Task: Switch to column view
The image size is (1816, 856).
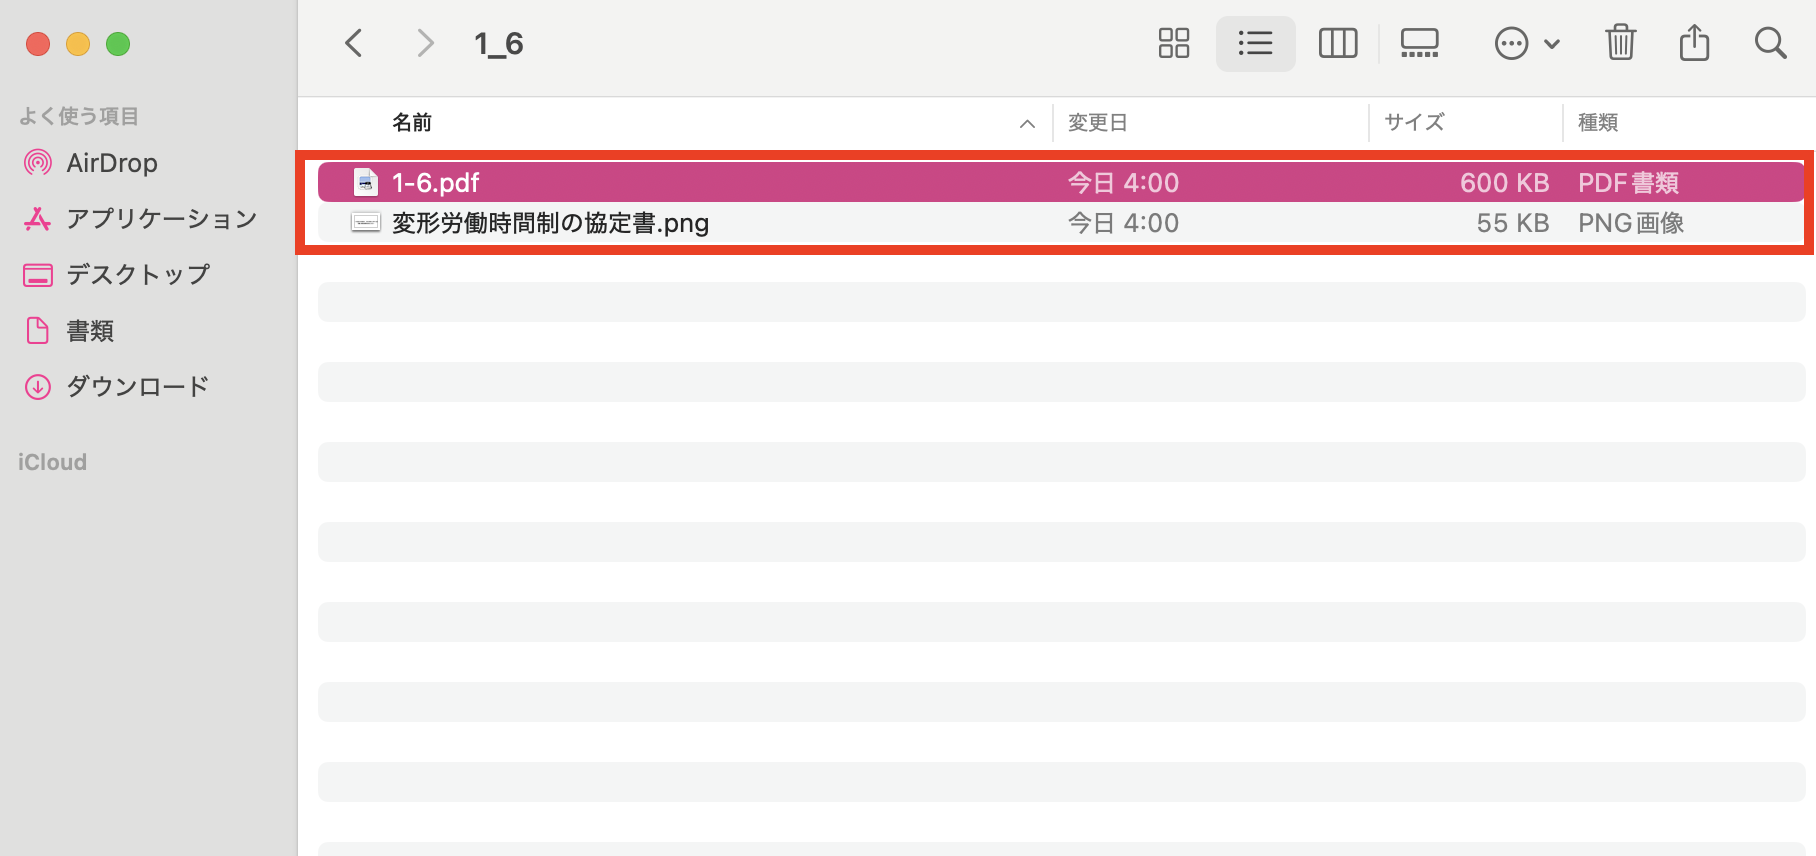Action: [x=1338, y=43]
